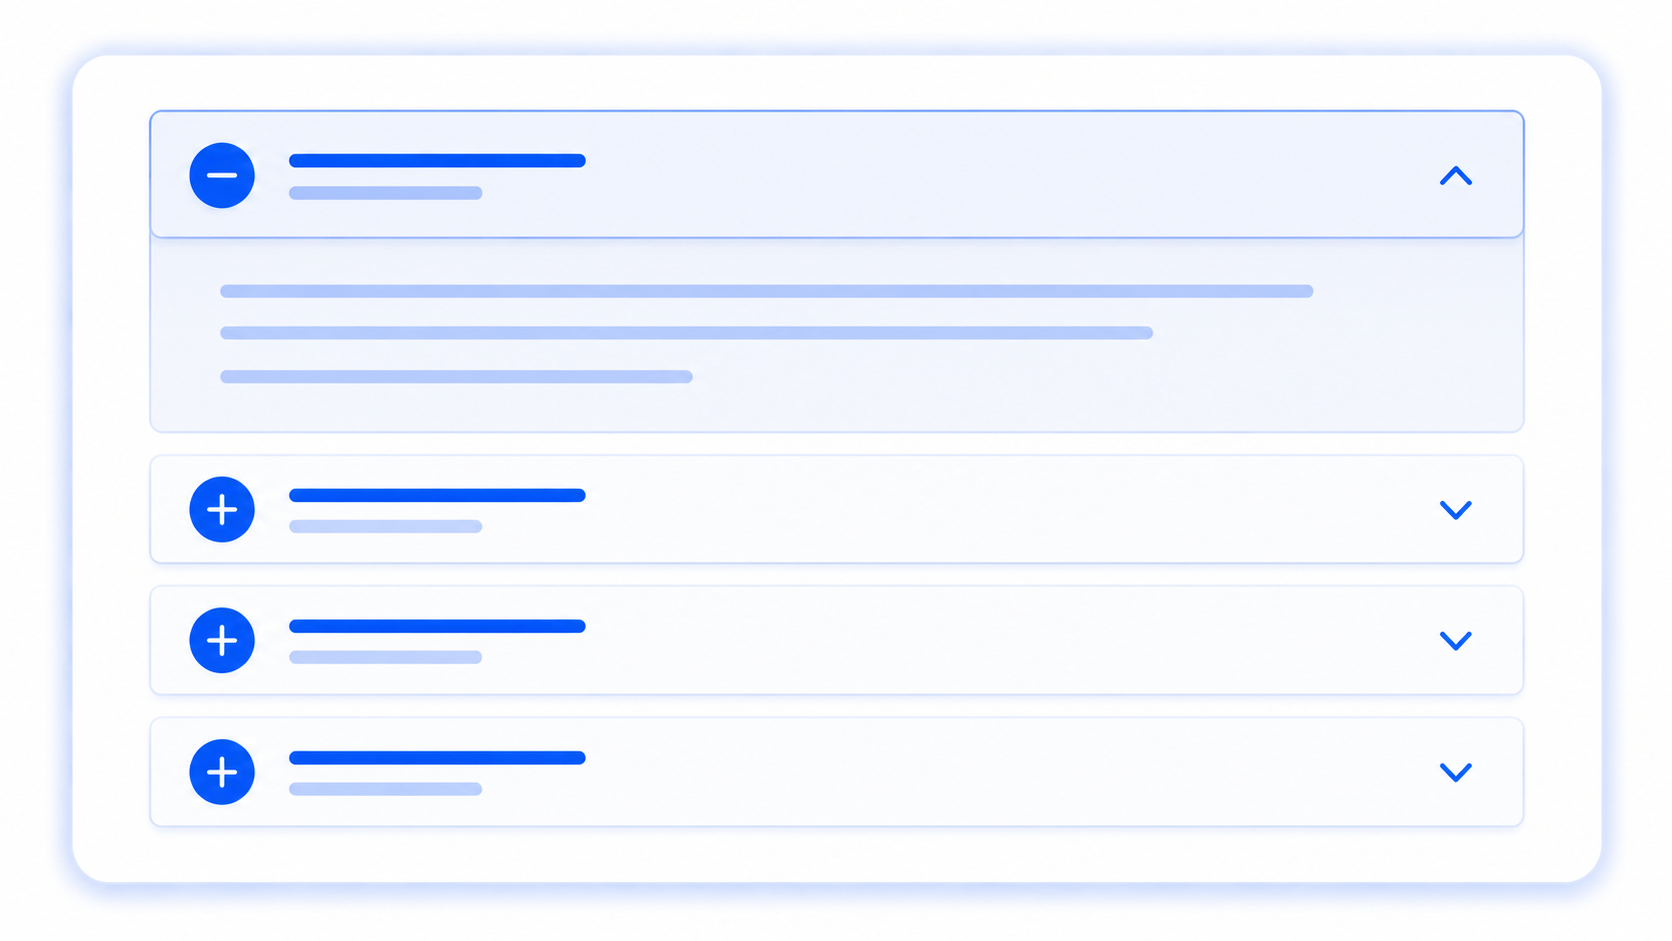Click the longest content line in expanded body

767,291
